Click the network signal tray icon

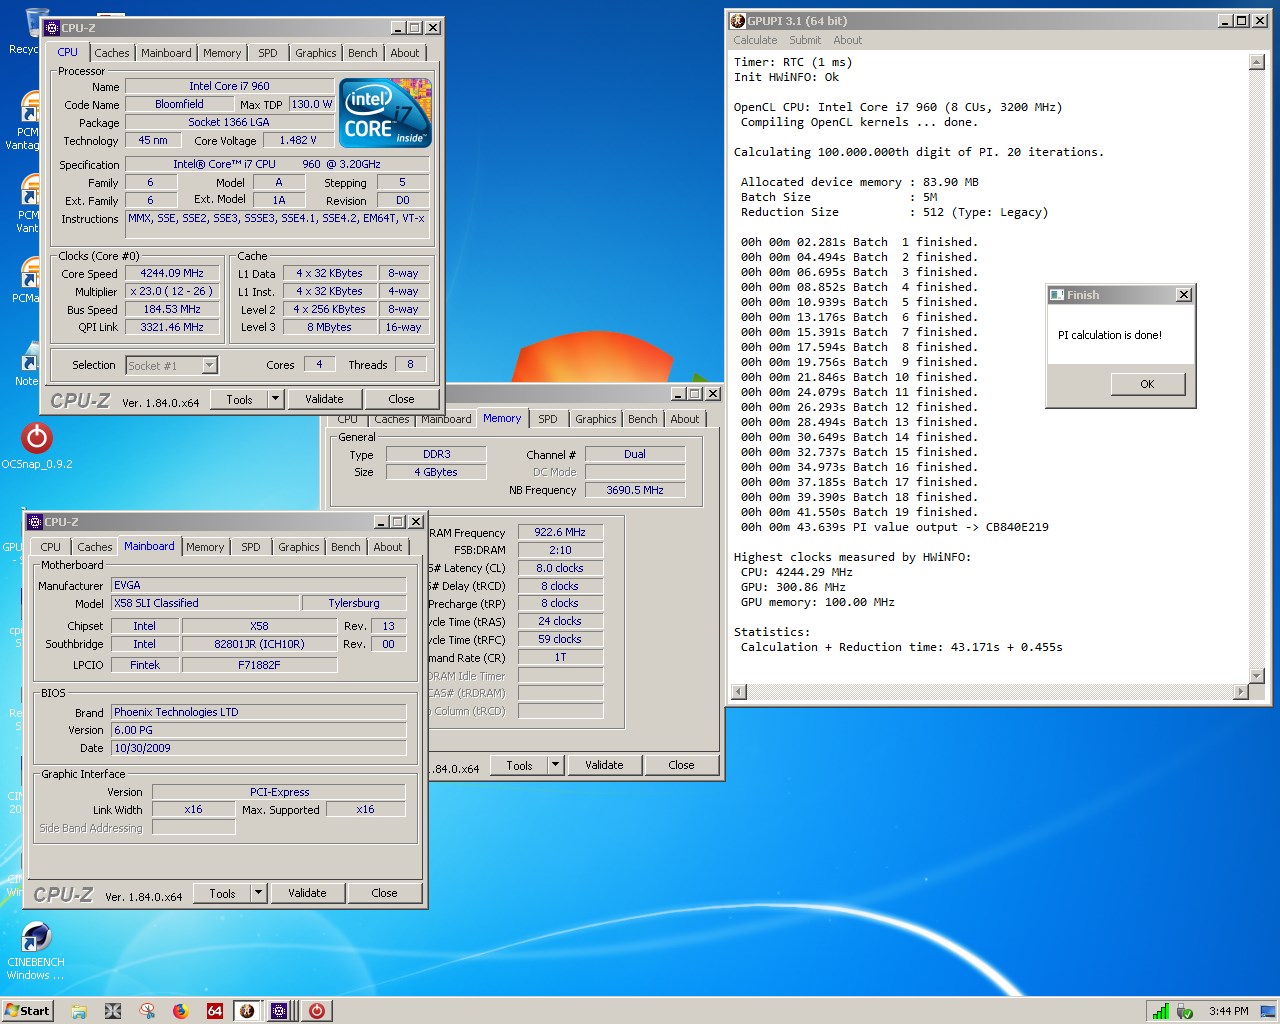pyautogui.click(x=1160, y=1011)
